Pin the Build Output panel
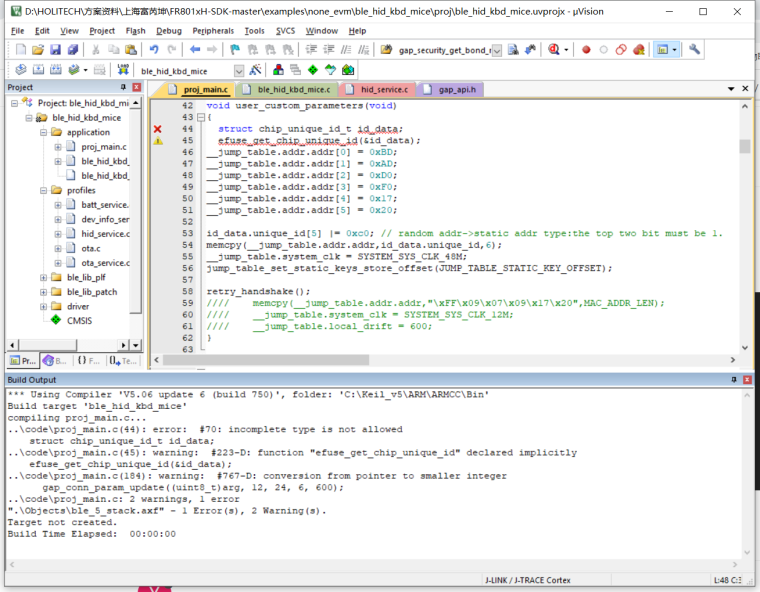 coord(734,380)
